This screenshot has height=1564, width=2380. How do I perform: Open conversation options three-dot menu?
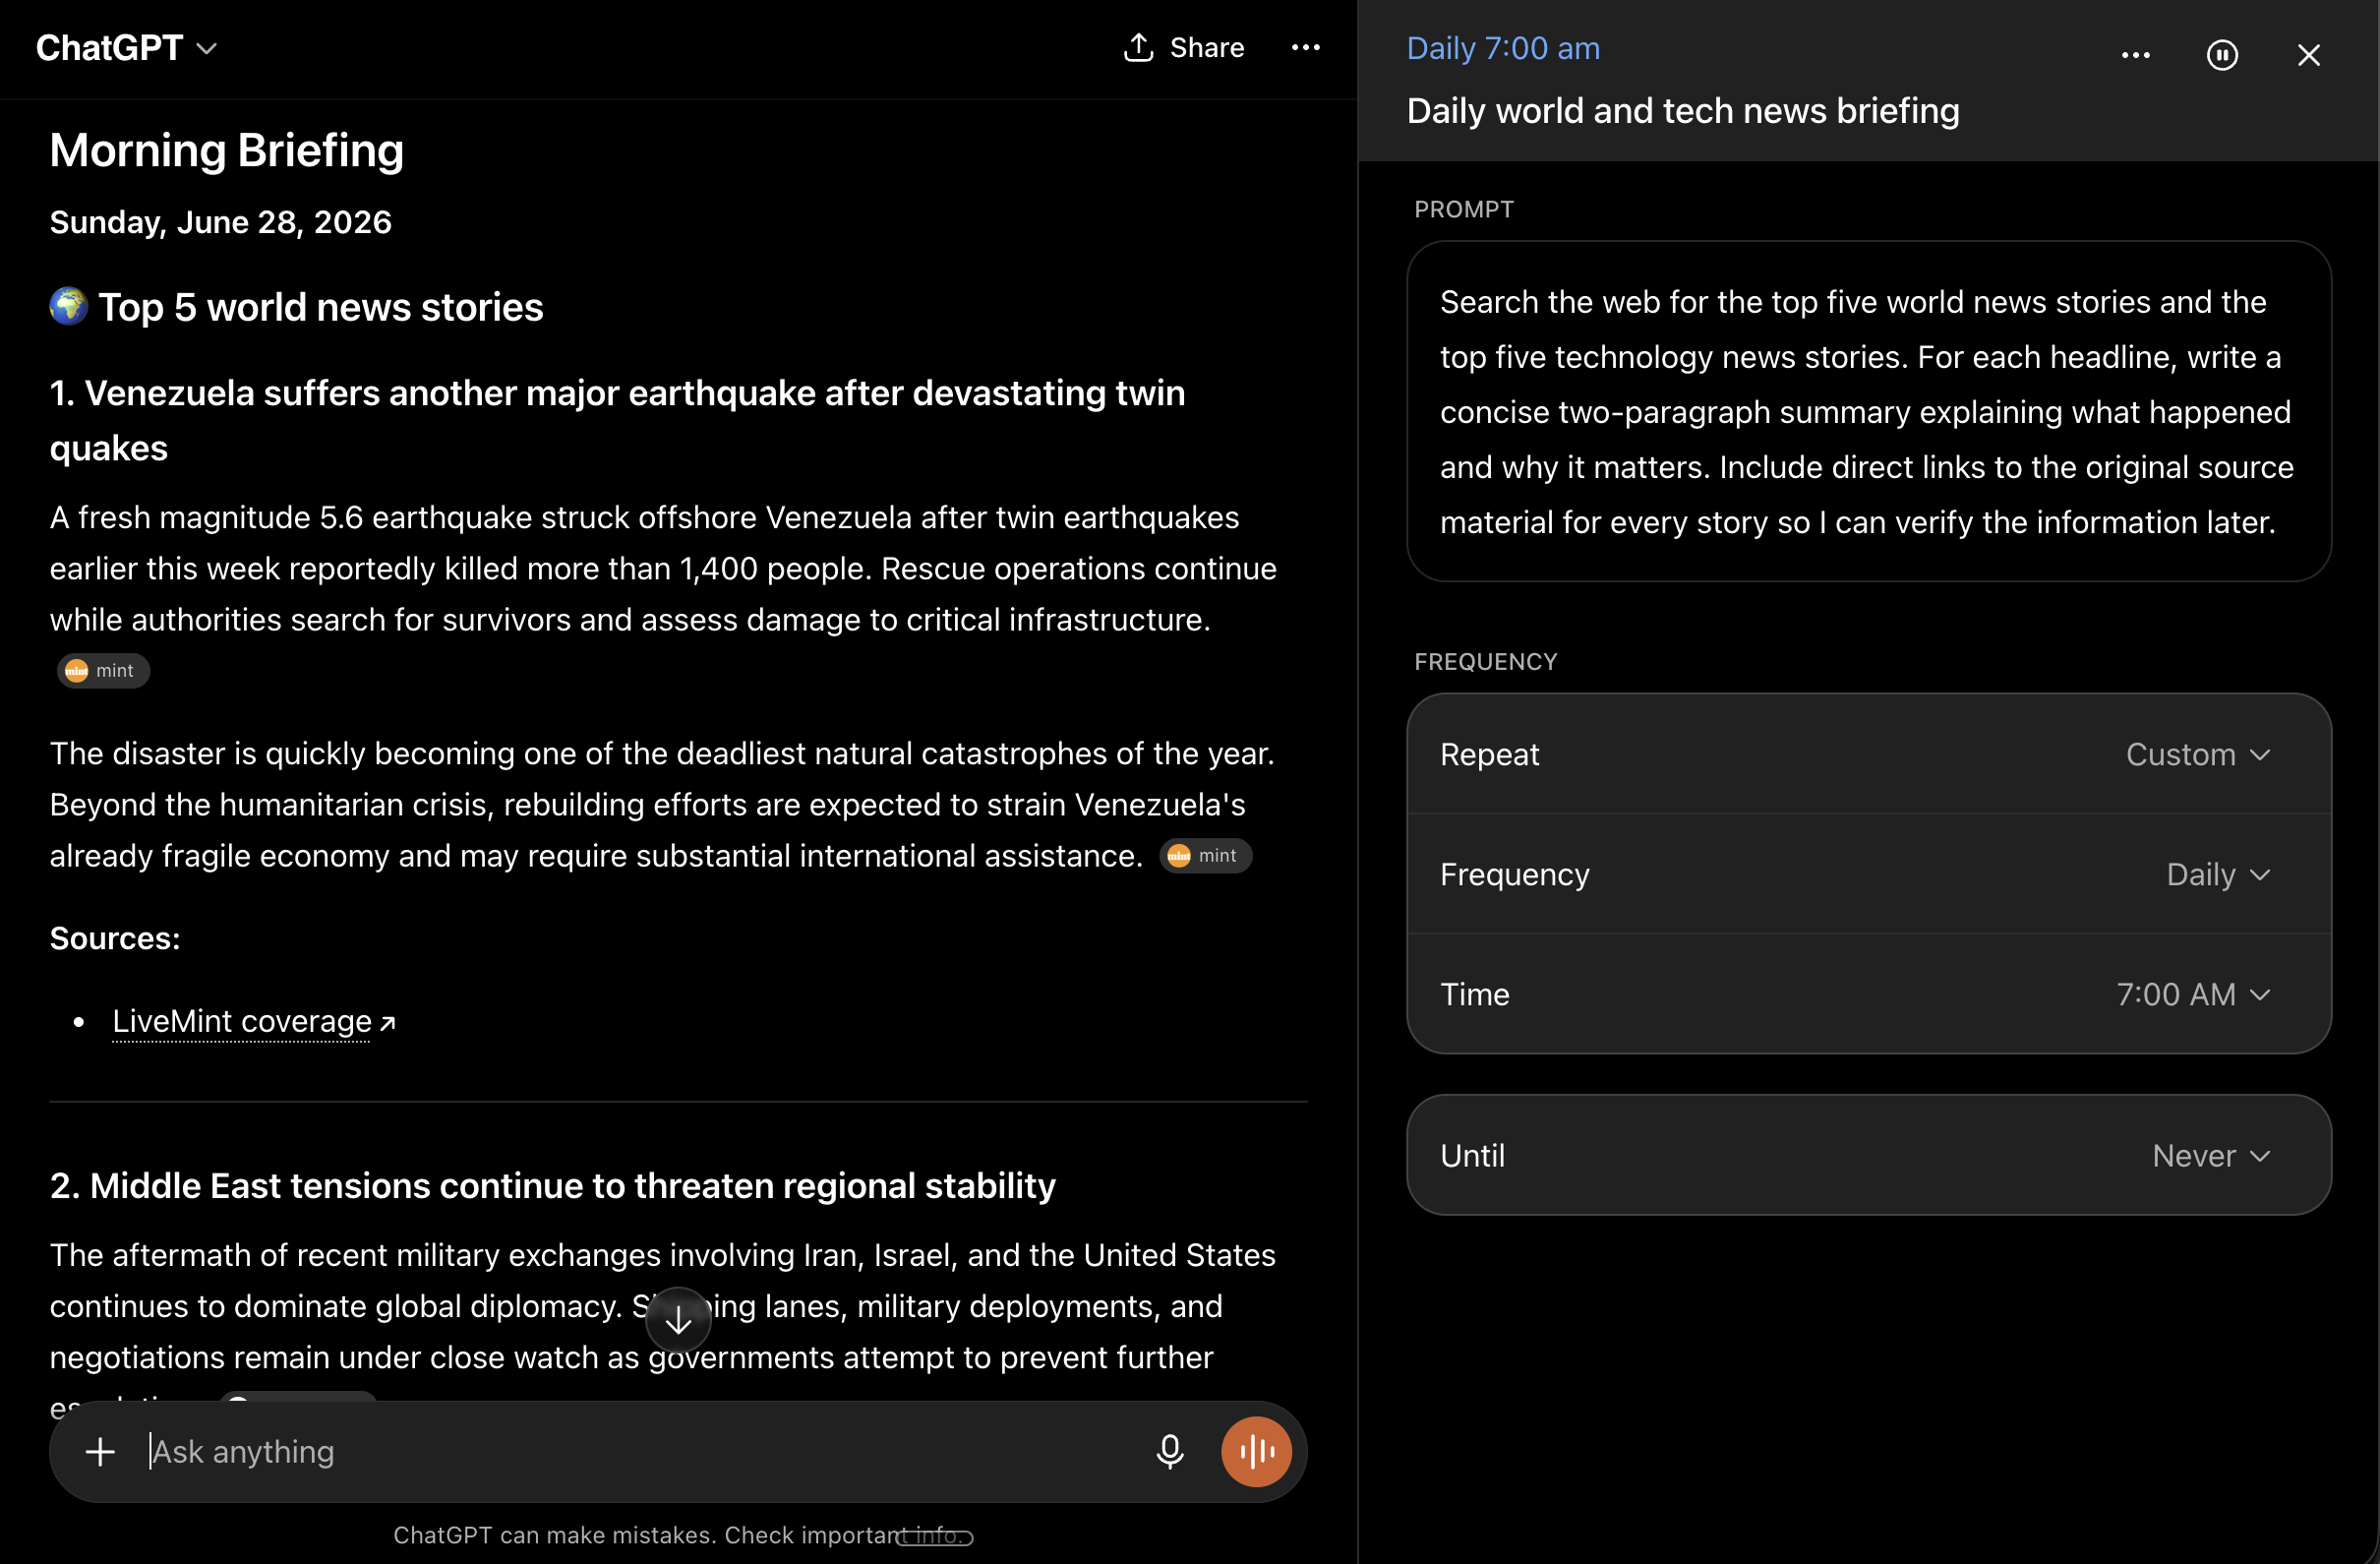[x=1305, y=48]
